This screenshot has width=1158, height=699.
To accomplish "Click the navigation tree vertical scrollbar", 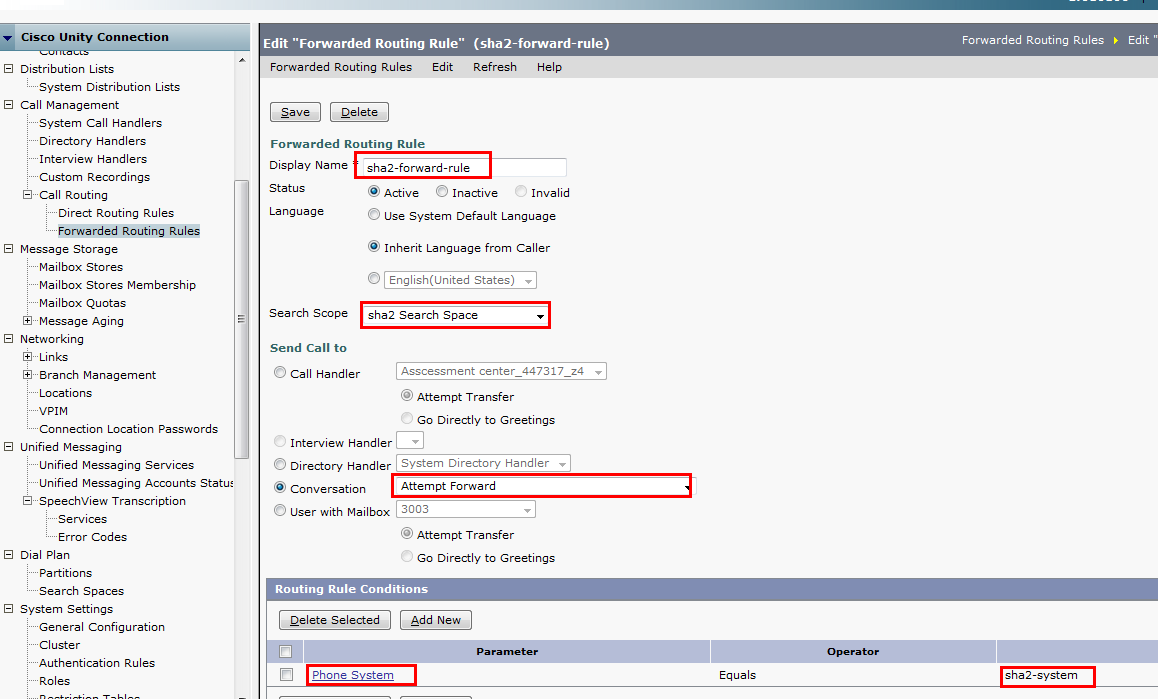I will pyautogui.click(x=241, y=319).
